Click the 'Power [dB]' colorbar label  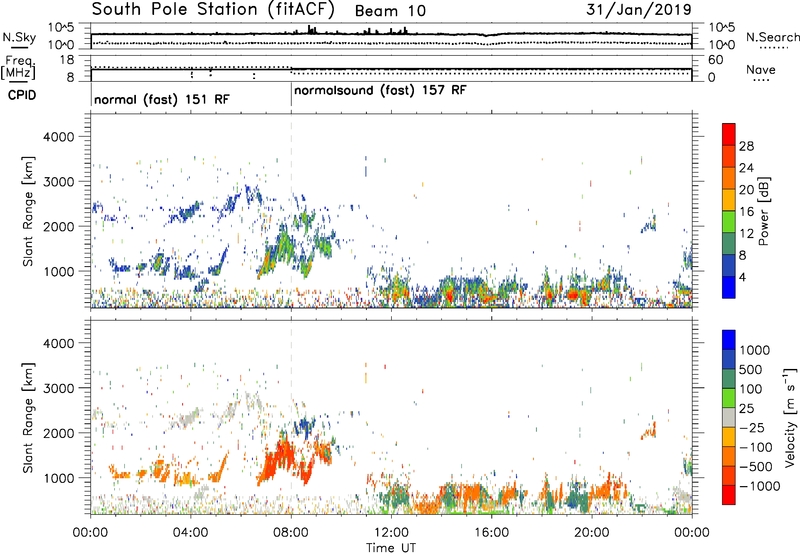point(763,211)
